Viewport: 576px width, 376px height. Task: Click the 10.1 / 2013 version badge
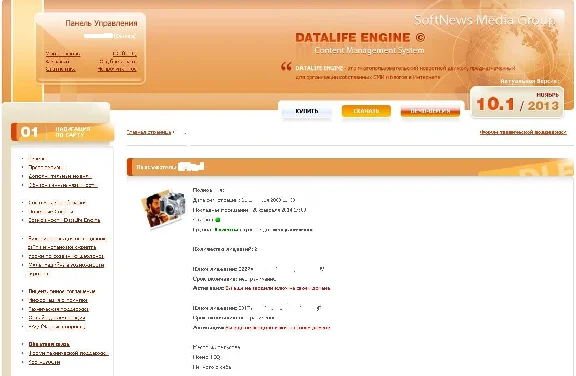coord(517,103)
